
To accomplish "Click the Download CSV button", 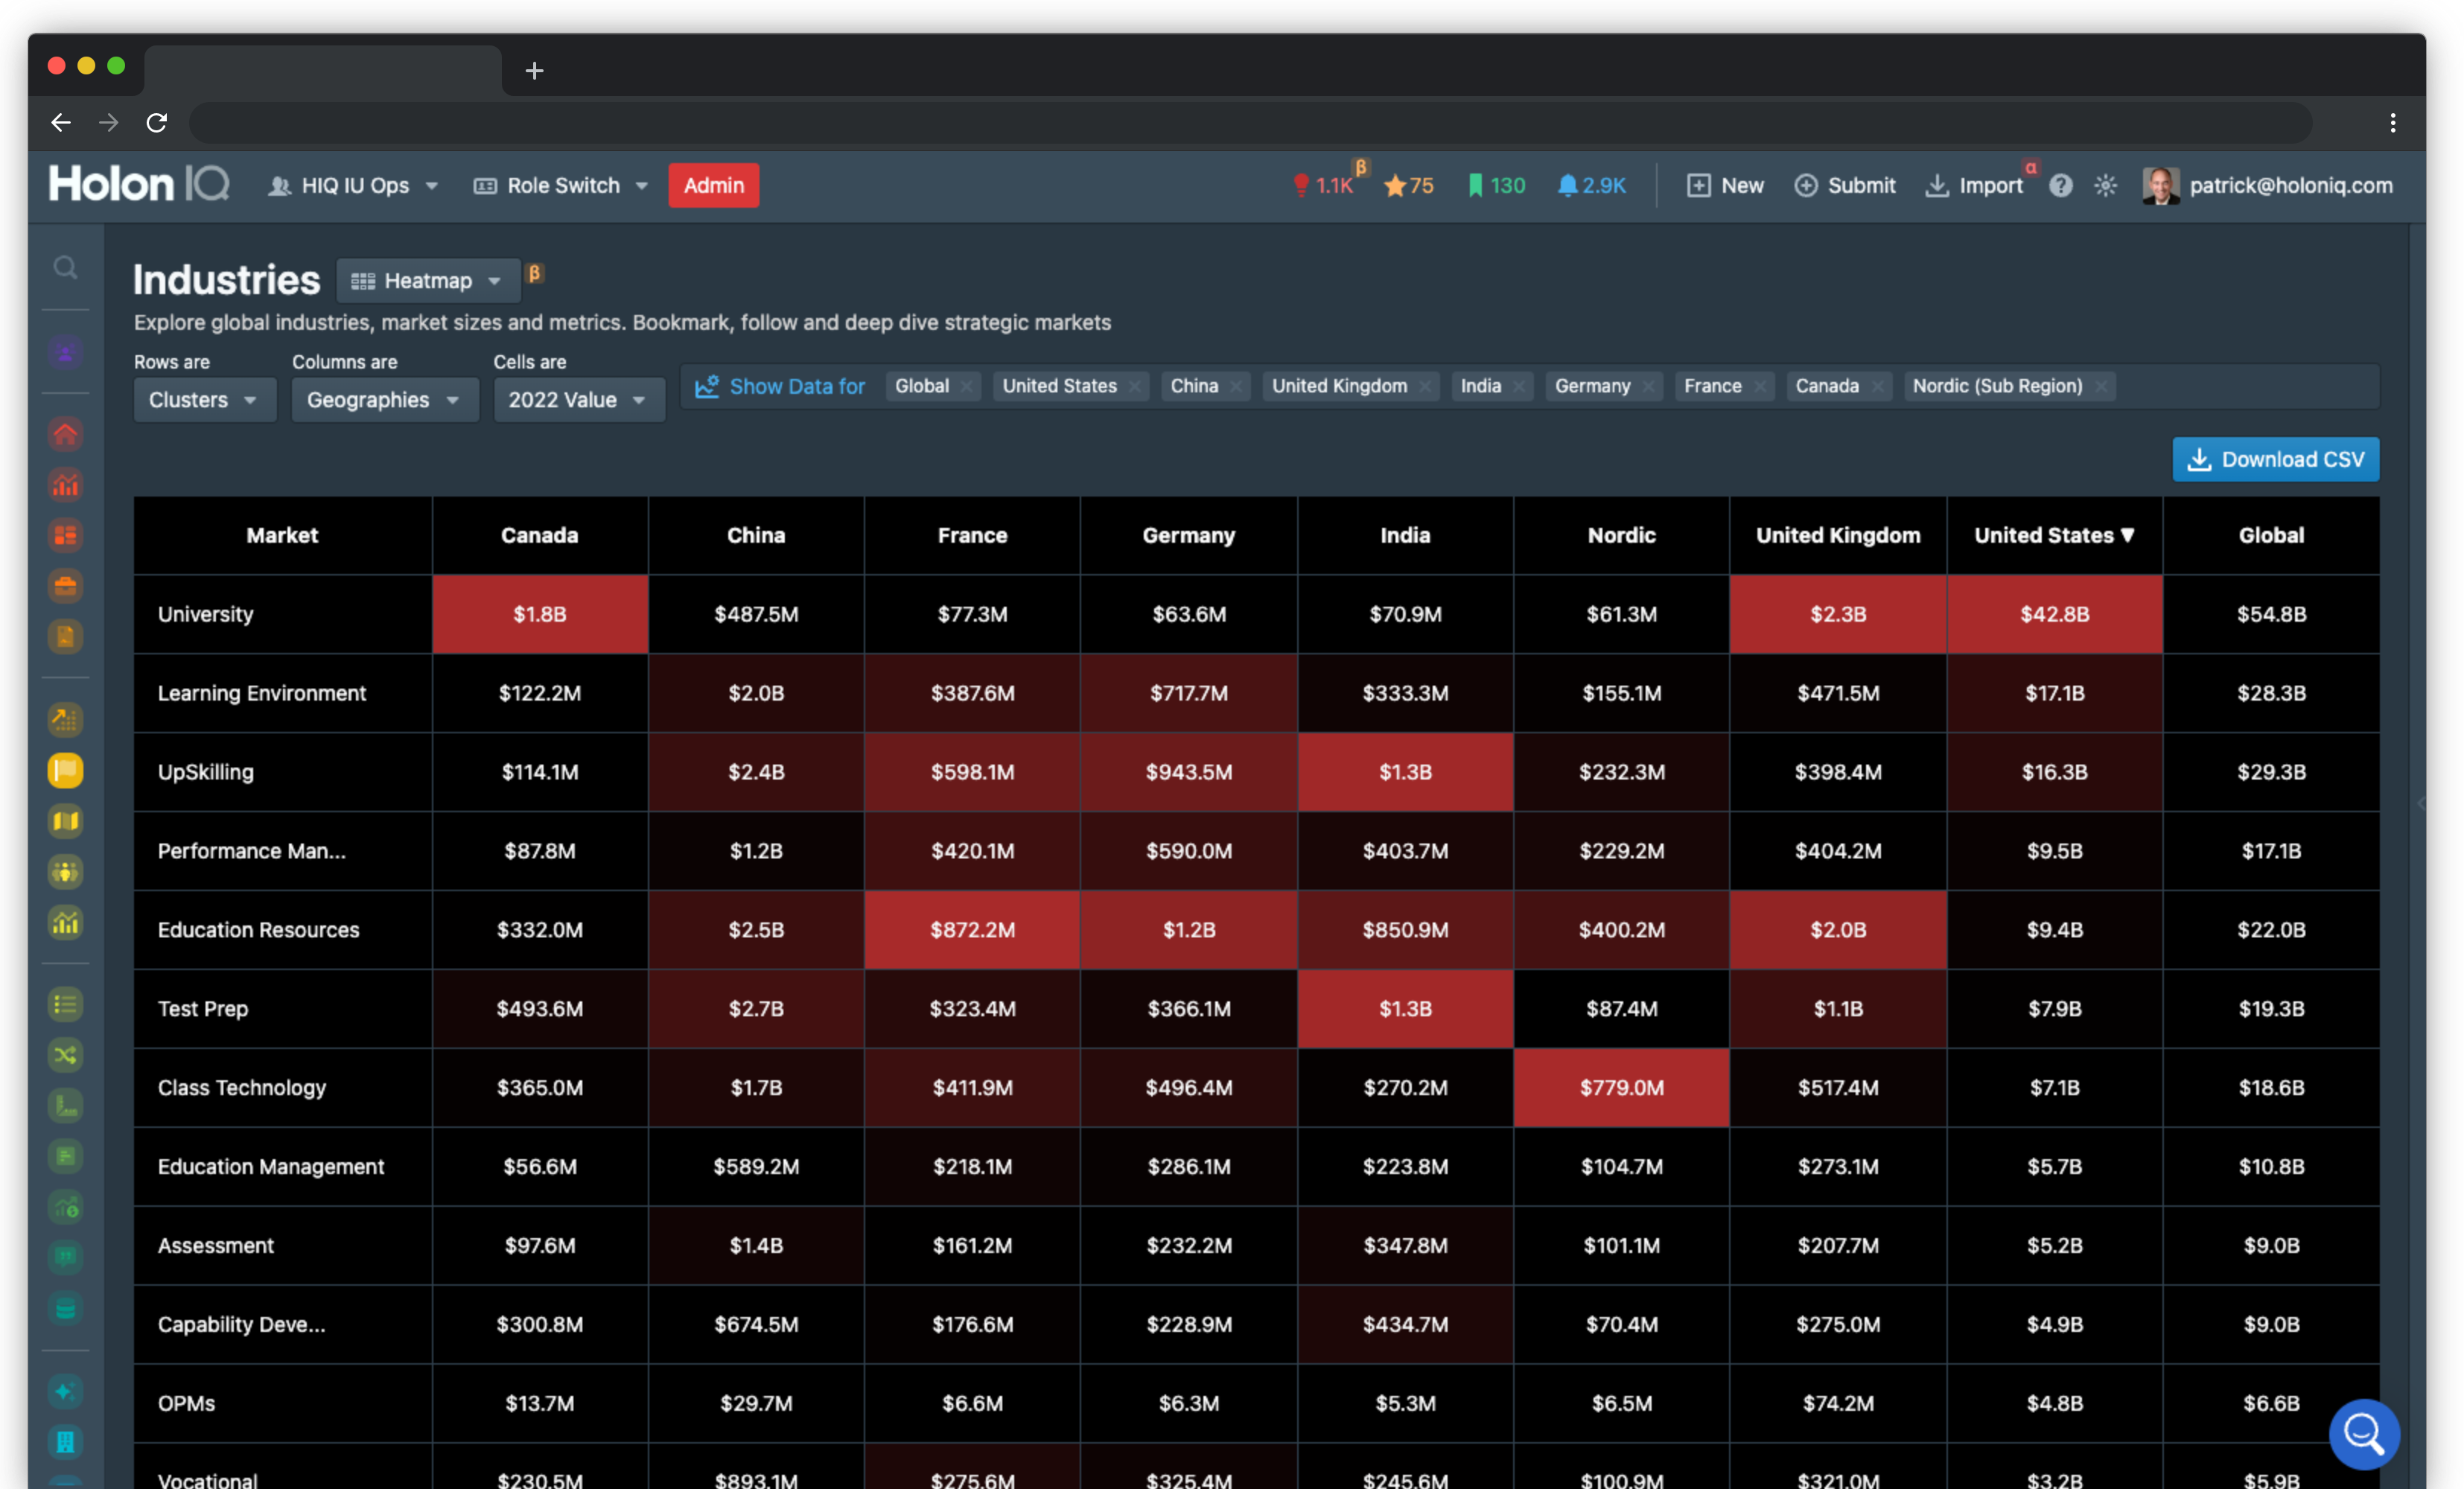I will 2275,460.
